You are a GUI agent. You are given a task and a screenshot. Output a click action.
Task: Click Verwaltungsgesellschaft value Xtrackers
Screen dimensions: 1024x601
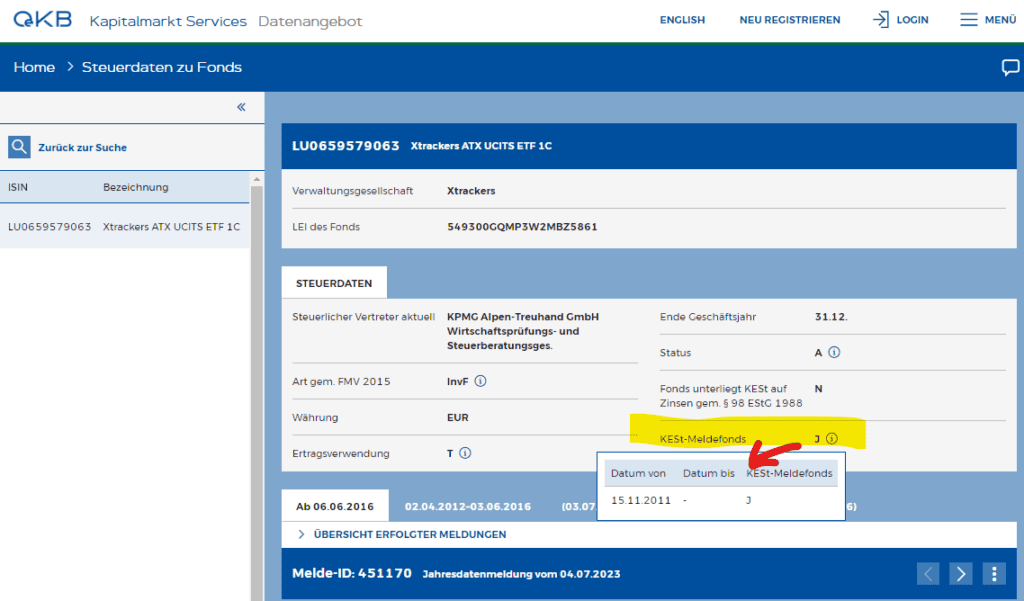(x=471, y=191)
